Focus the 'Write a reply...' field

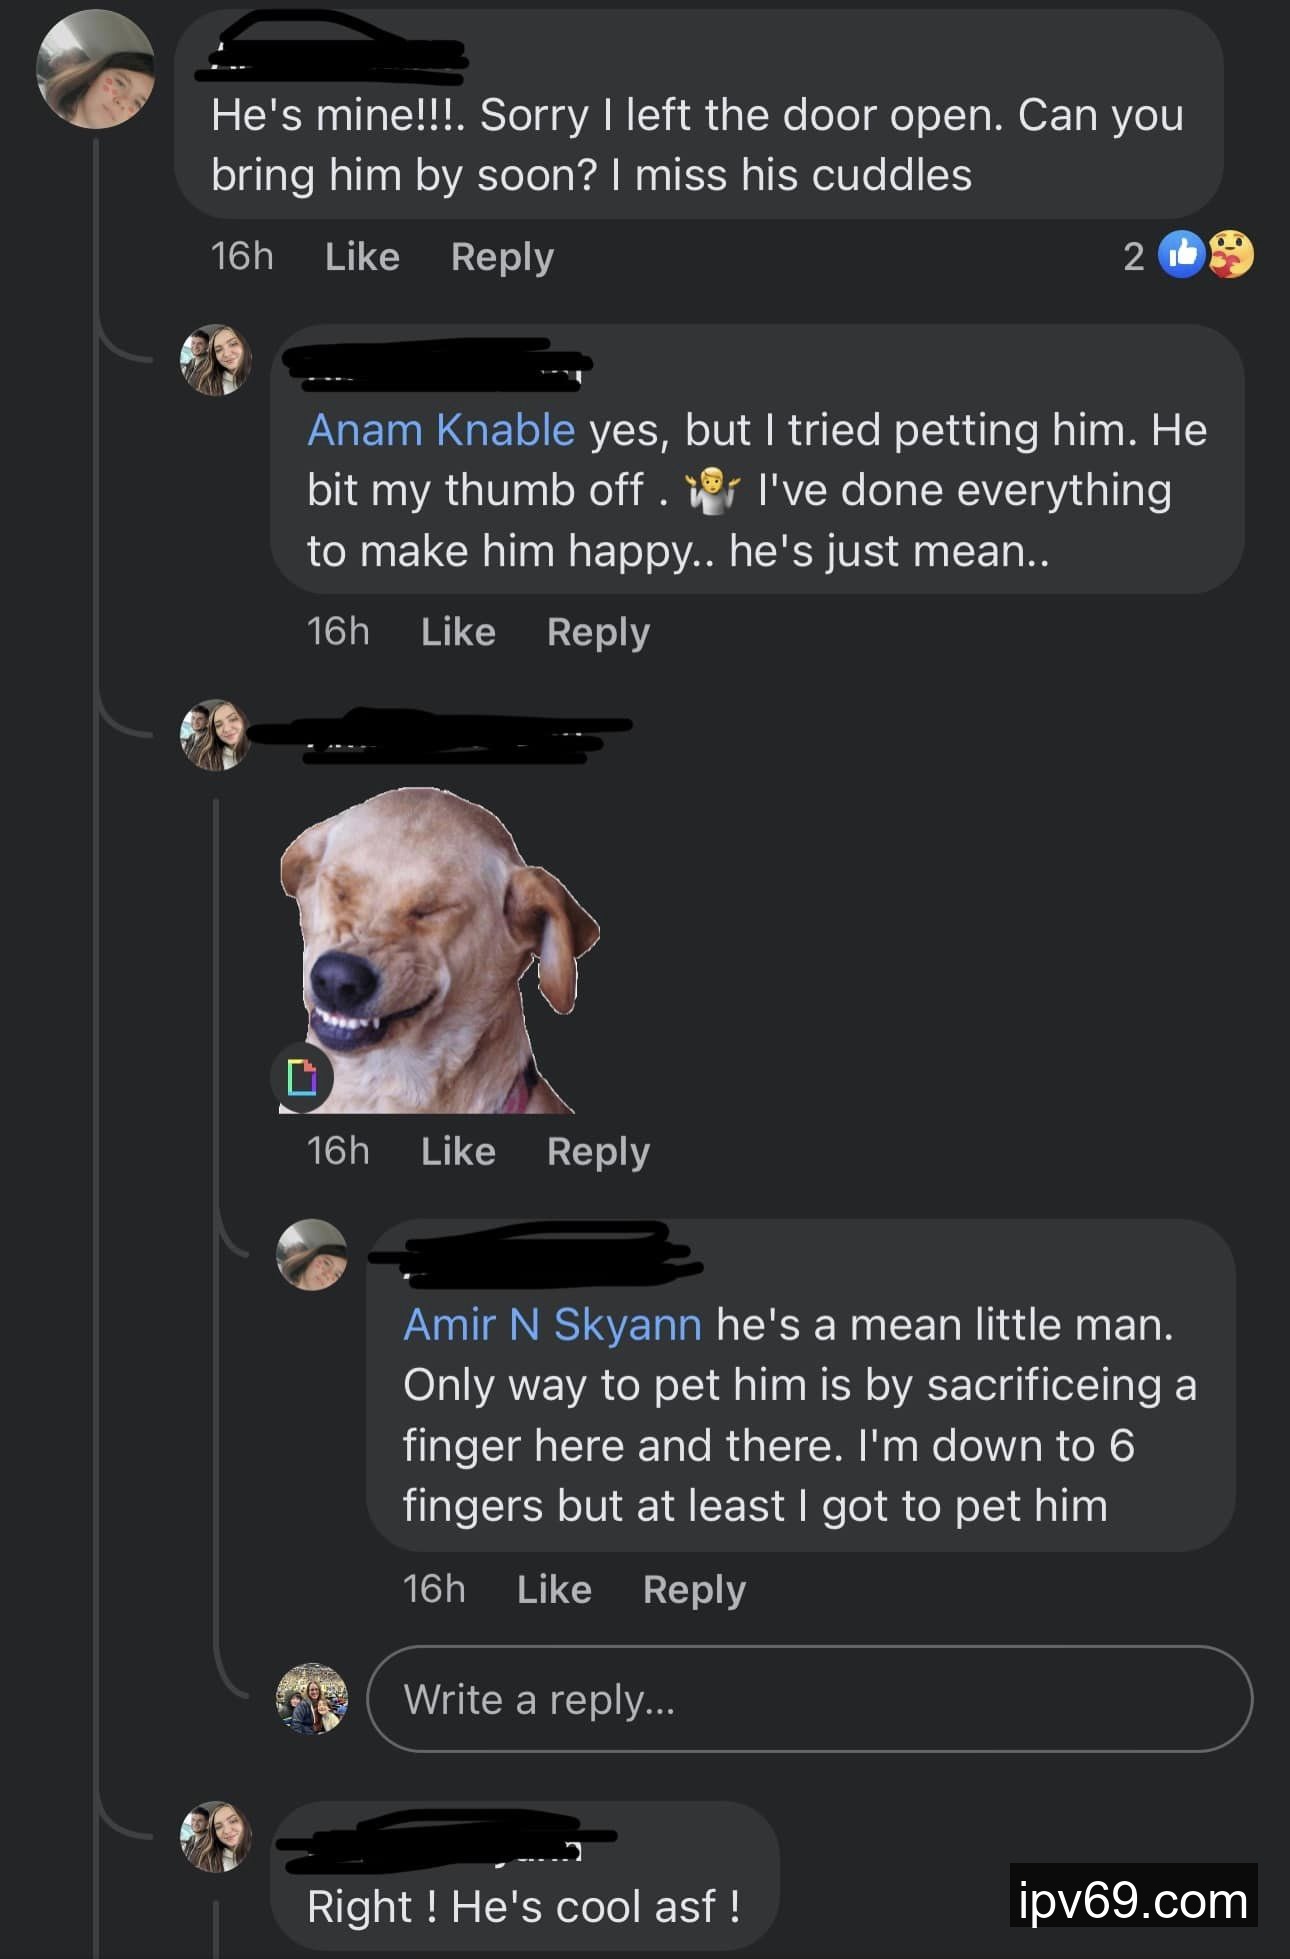tap(809, 1699)
